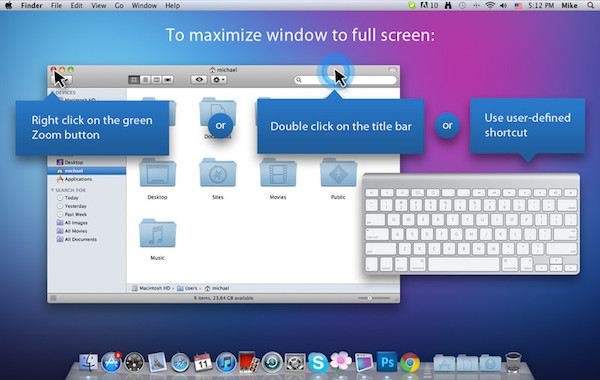Collapse the SEARCH FOR sidebar section
The image size is (600, 380).
pyautogui.click(x=52, y=190)
